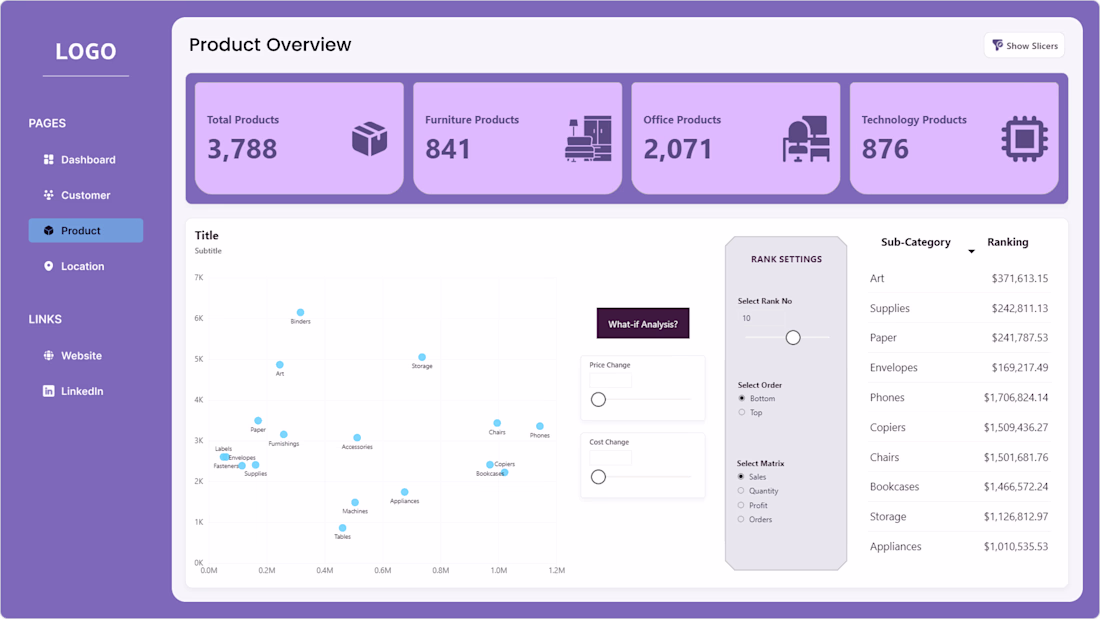Click the Sub-Category column header
The height and width of the screenshot is (619, 1100).
[x=915, y=242]
